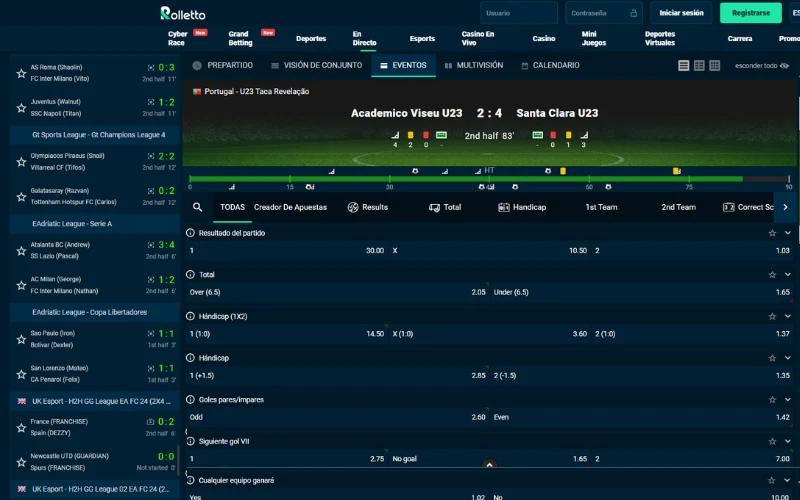Filter markets by Handicap tab
800x500 pixels.
pyautogui.click(x=522, y=207)
